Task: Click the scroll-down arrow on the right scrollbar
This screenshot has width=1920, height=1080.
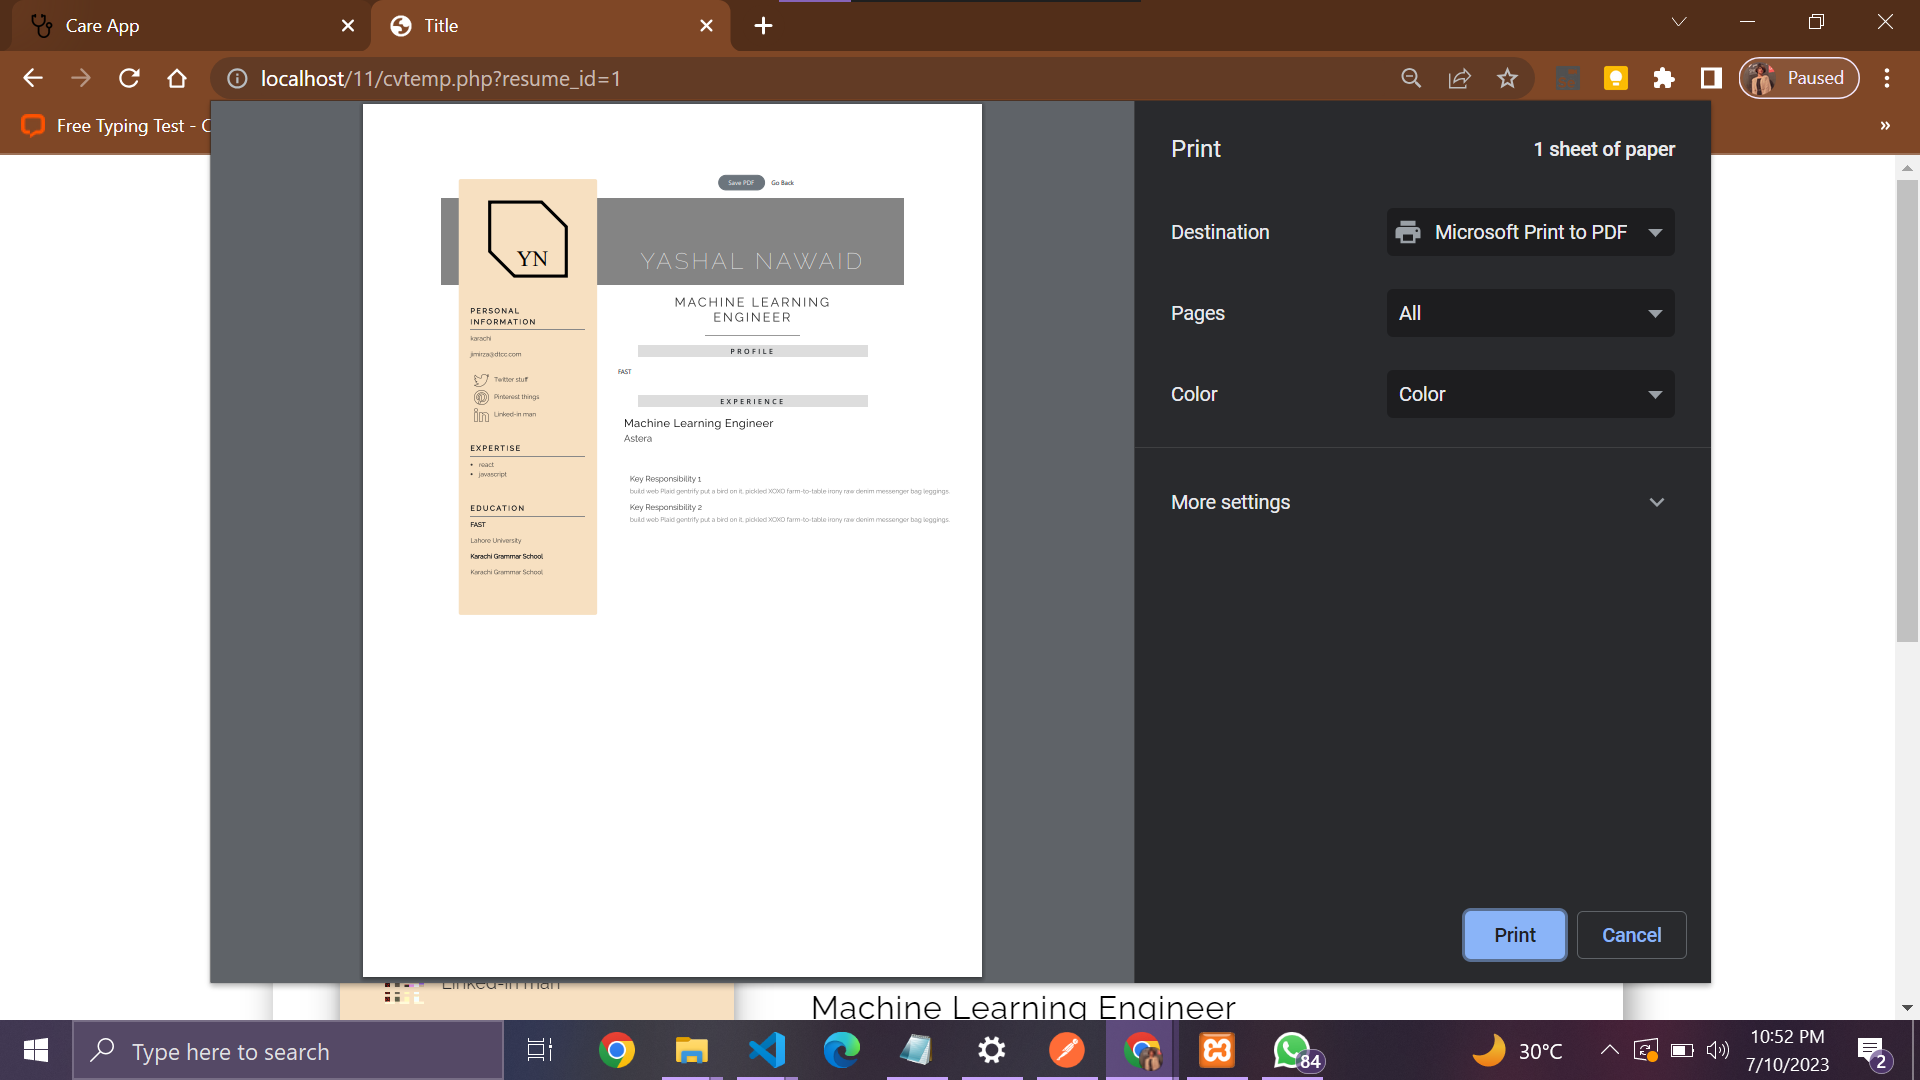Action: pos(1908,1009)
